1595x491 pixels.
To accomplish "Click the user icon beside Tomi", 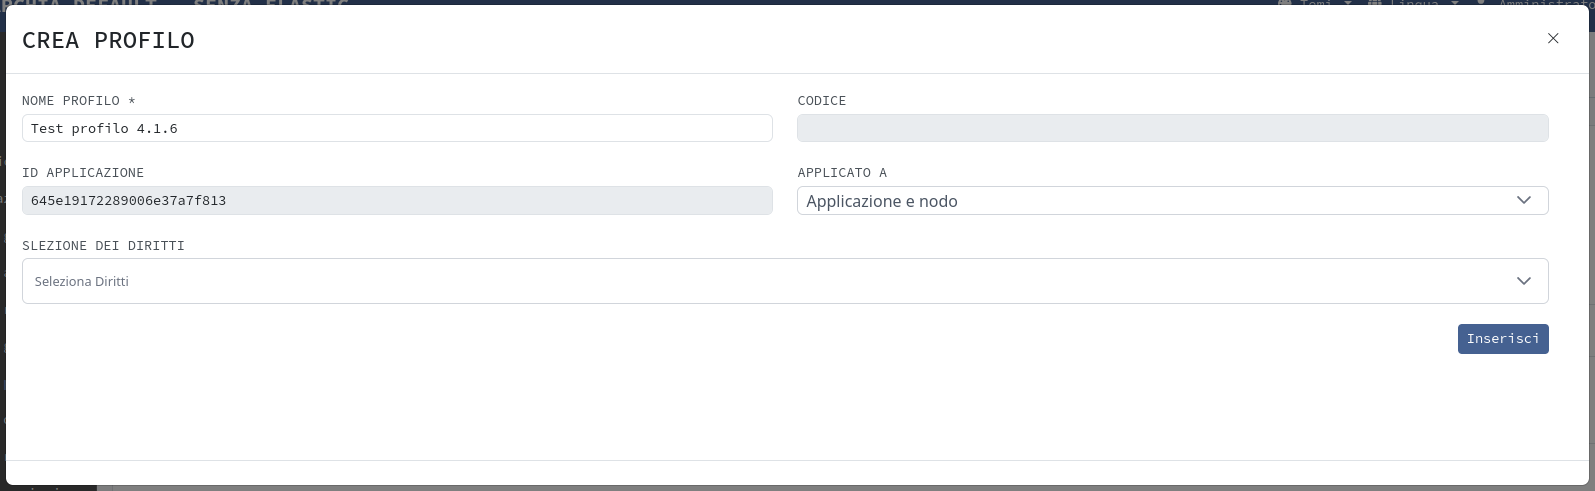I will tap(1284, 3).
